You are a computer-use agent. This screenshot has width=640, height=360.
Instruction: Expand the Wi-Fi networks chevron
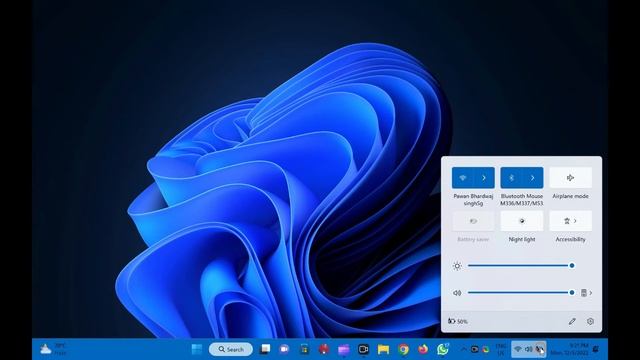484,178
